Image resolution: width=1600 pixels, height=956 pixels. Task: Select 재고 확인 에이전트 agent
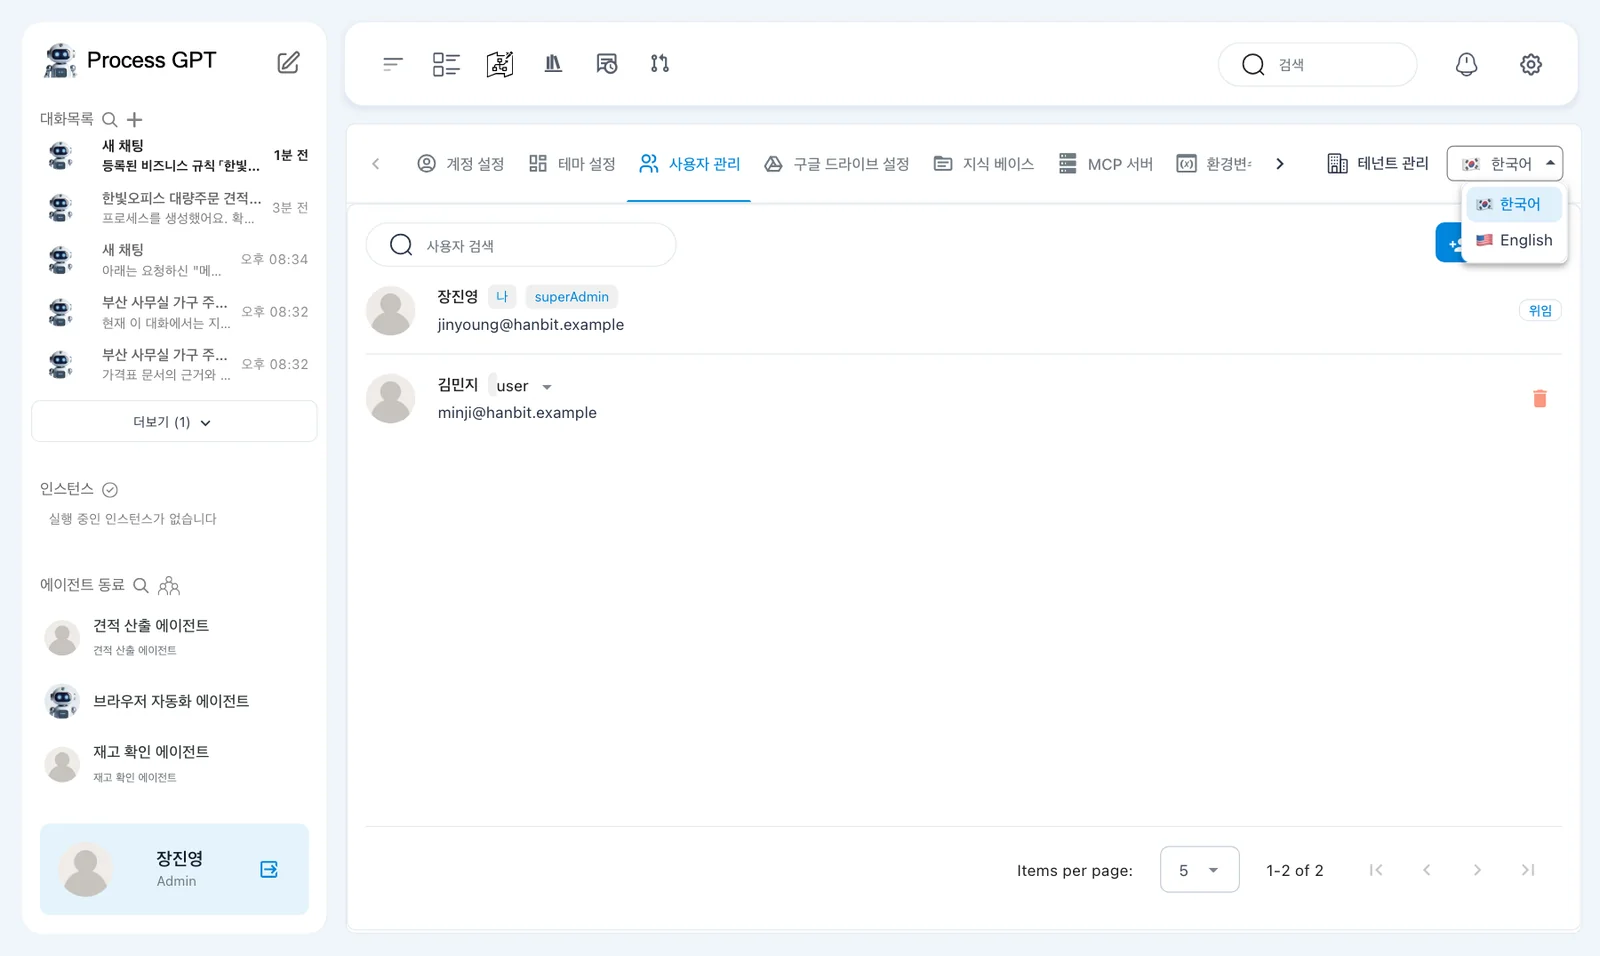174,764
